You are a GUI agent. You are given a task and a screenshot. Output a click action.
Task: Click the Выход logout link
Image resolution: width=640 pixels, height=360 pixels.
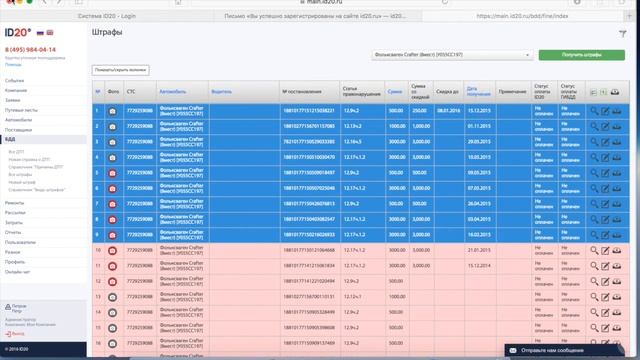click(x=18, y=333)
